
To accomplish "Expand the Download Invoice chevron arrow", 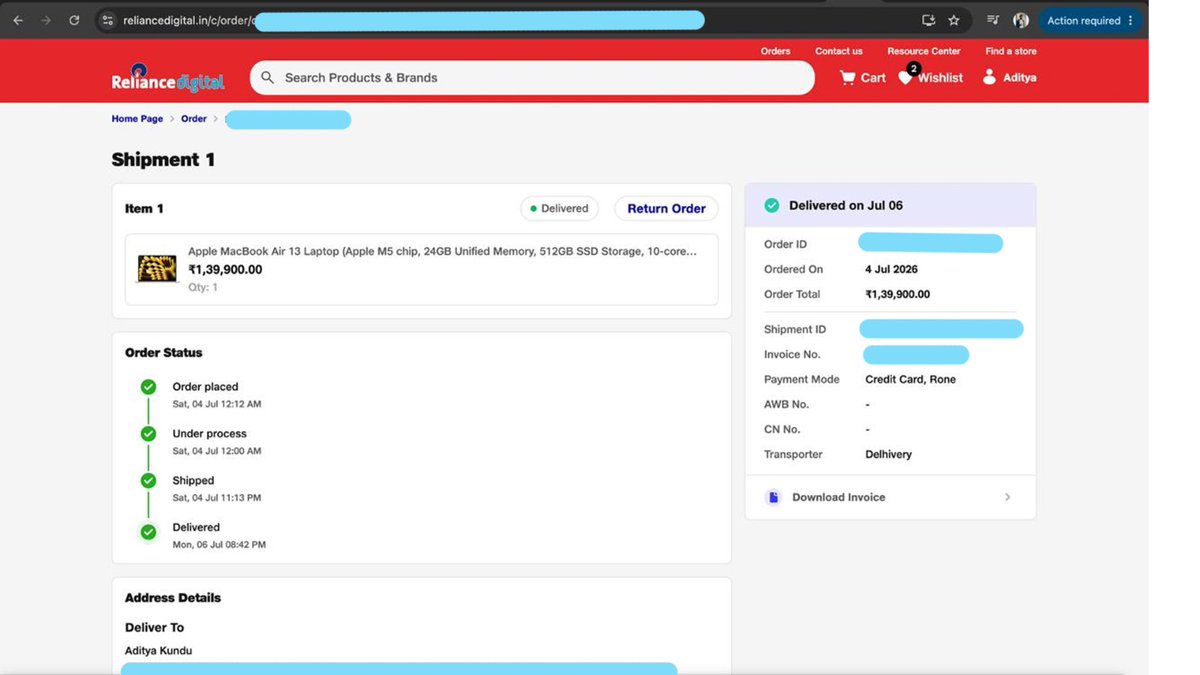I will (1007, 497).
